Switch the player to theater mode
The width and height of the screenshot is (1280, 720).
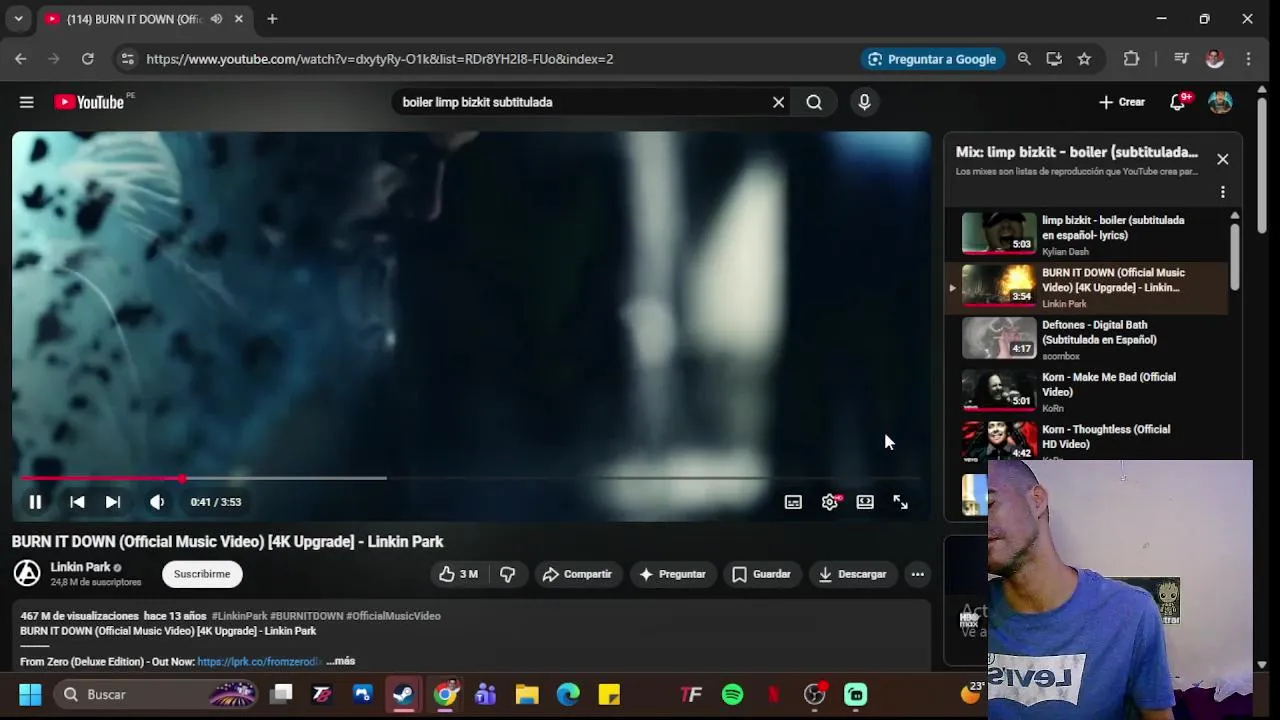[x=865, y=502]
